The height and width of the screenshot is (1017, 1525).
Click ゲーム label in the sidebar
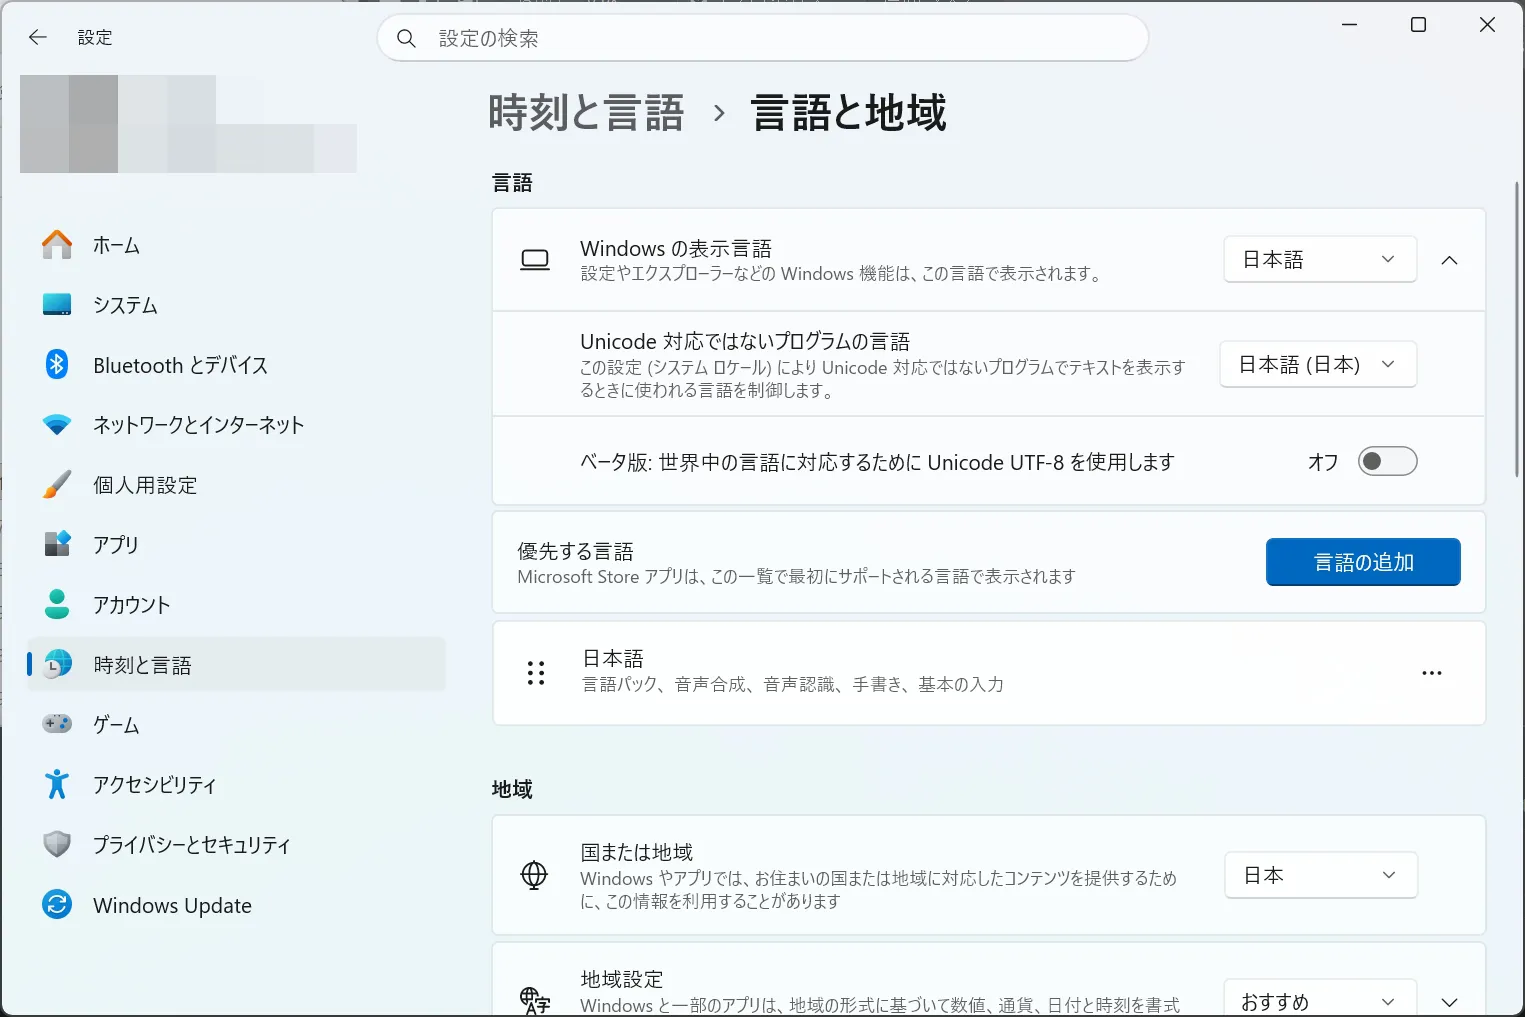(116, 724)
